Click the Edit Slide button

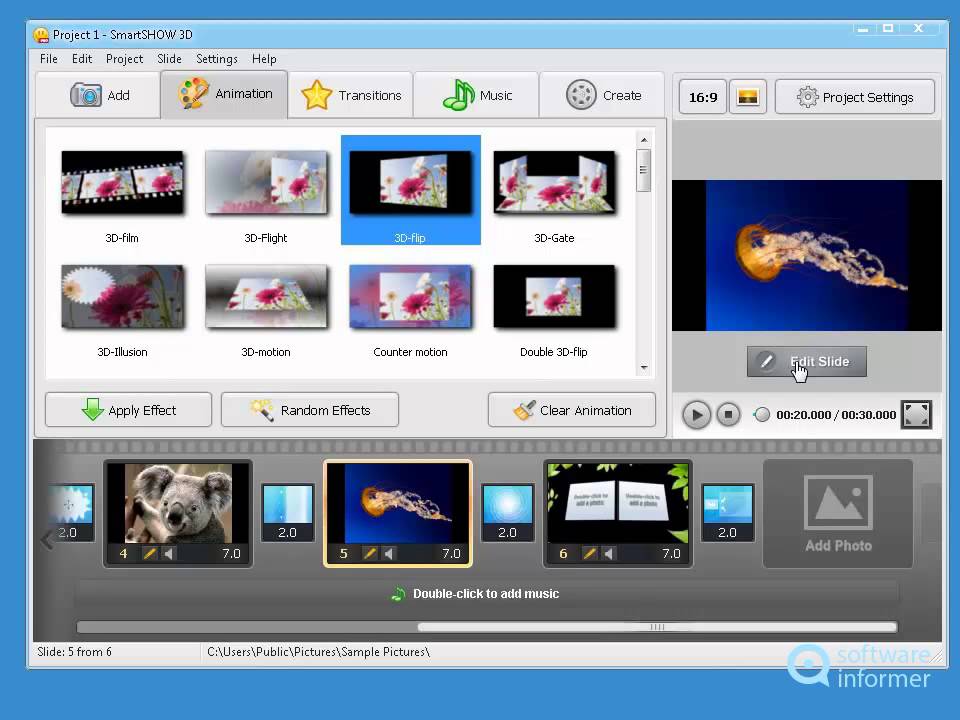tap(807, 361)
